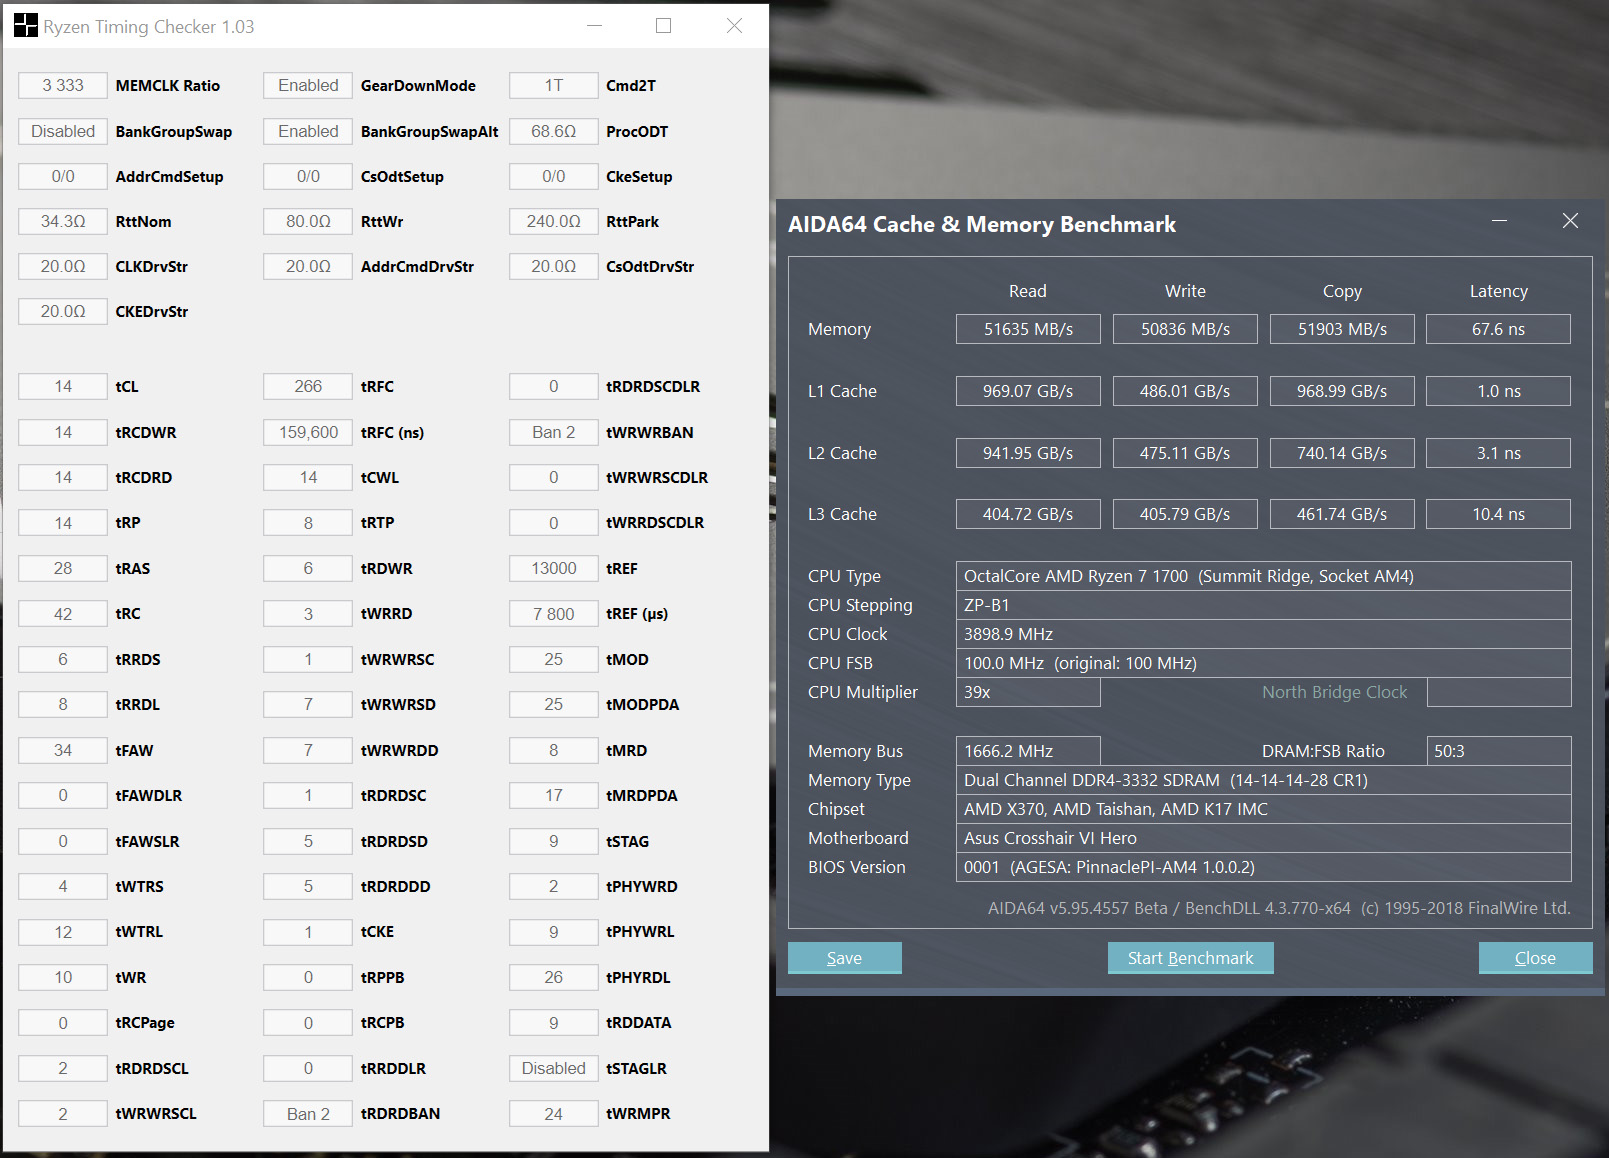Click the Latency column header in AIDA64
This screenshot has width=1609, height=1158.
pos(1498,291)
